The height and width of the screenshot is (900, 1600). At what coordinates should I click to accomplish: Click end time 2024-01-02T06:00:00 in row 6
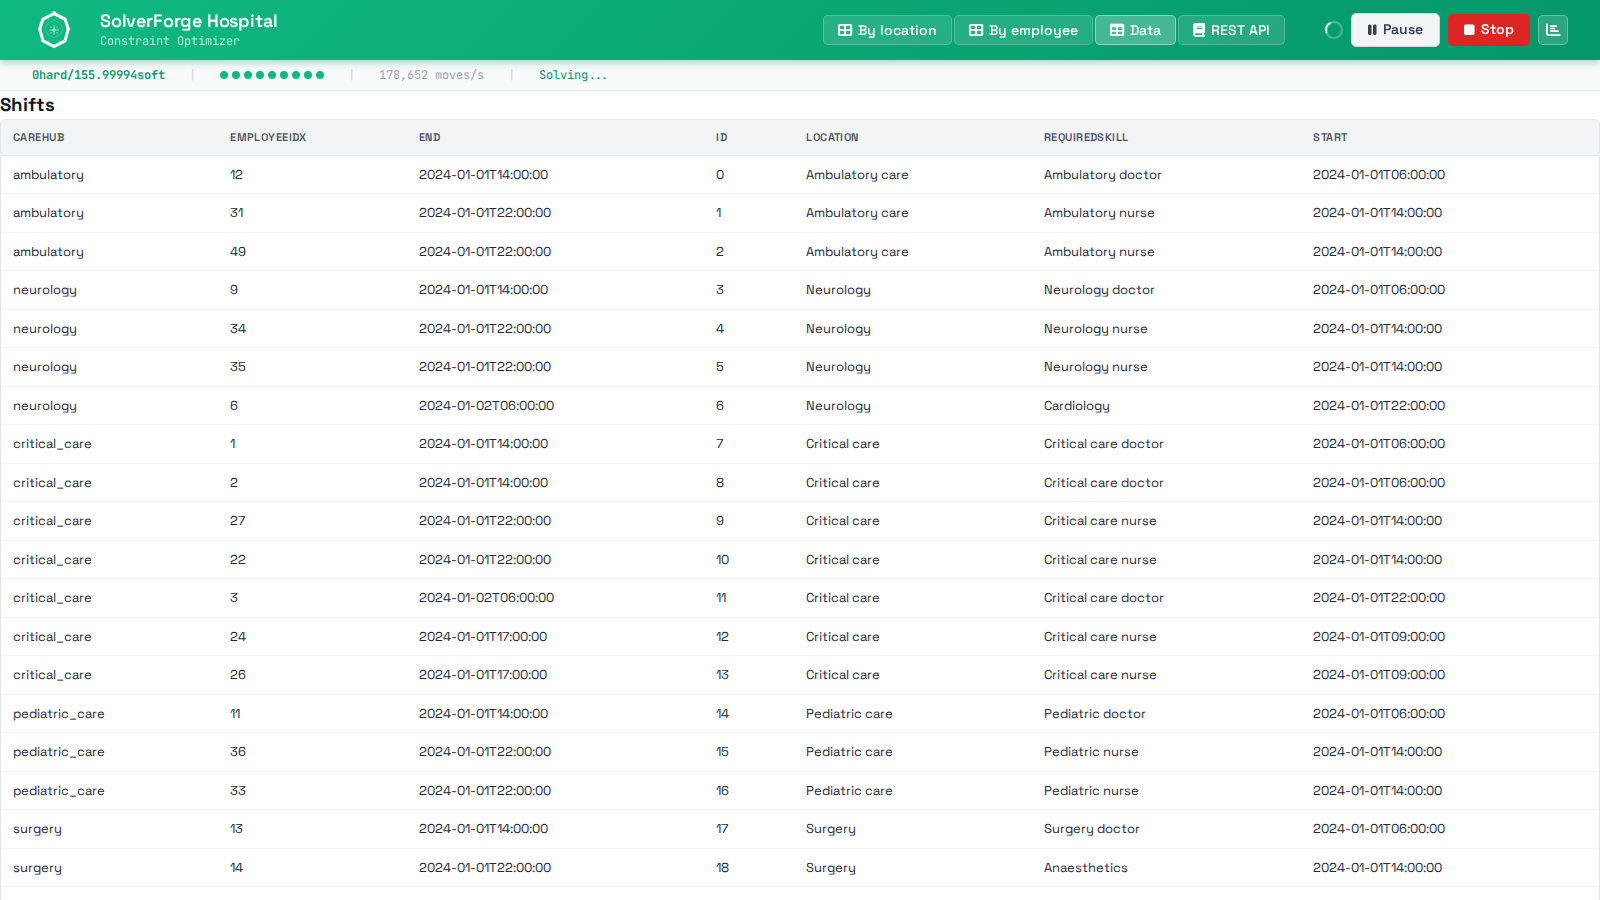pos(486,406)
